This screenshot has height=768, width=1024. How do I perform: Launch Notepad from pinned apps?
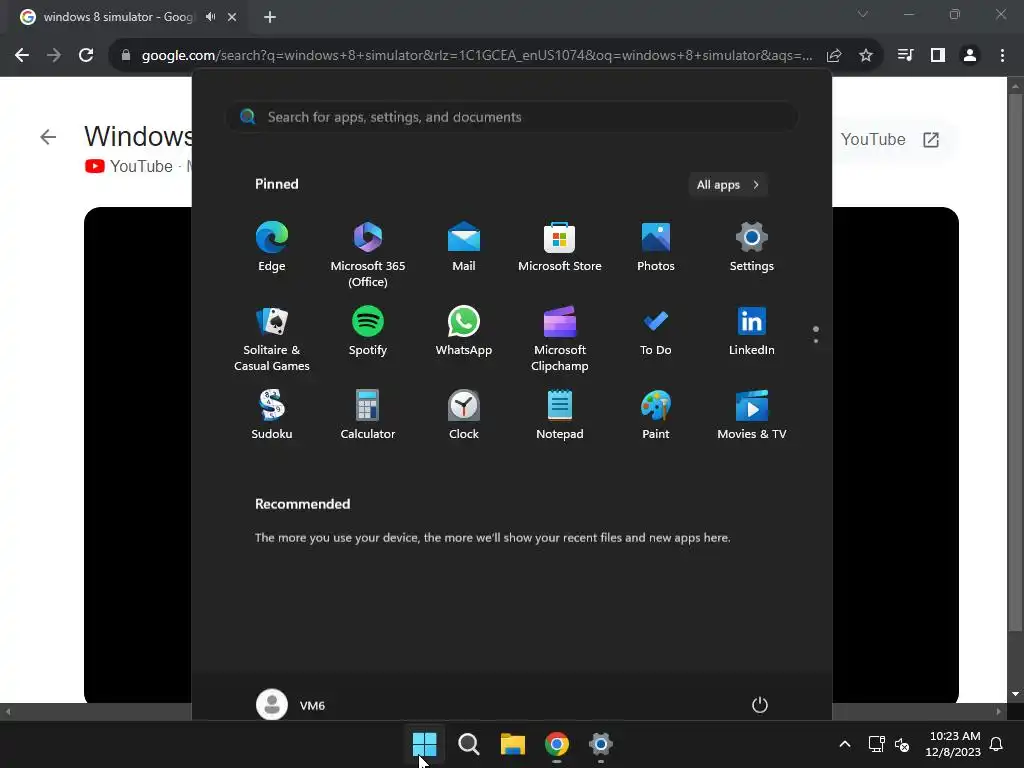click(x=560, y=415)
